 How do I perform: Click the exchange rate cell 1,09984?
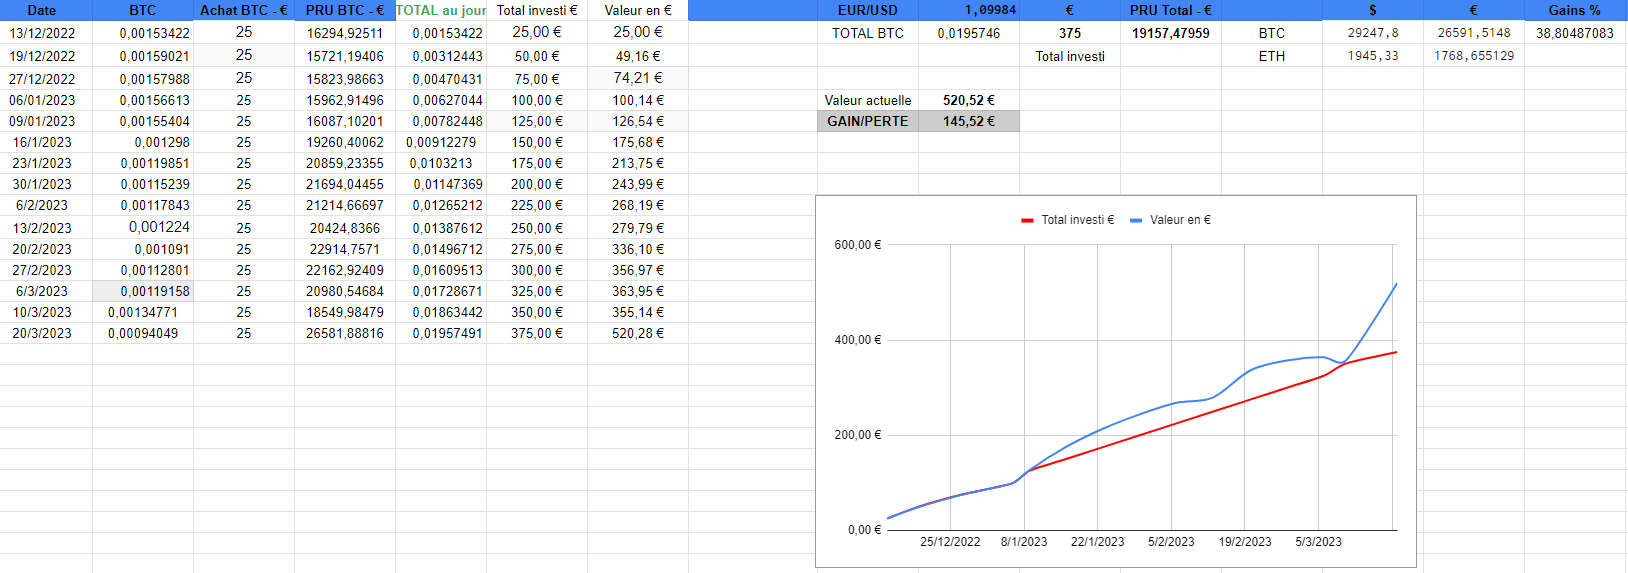tap(969, 10)
